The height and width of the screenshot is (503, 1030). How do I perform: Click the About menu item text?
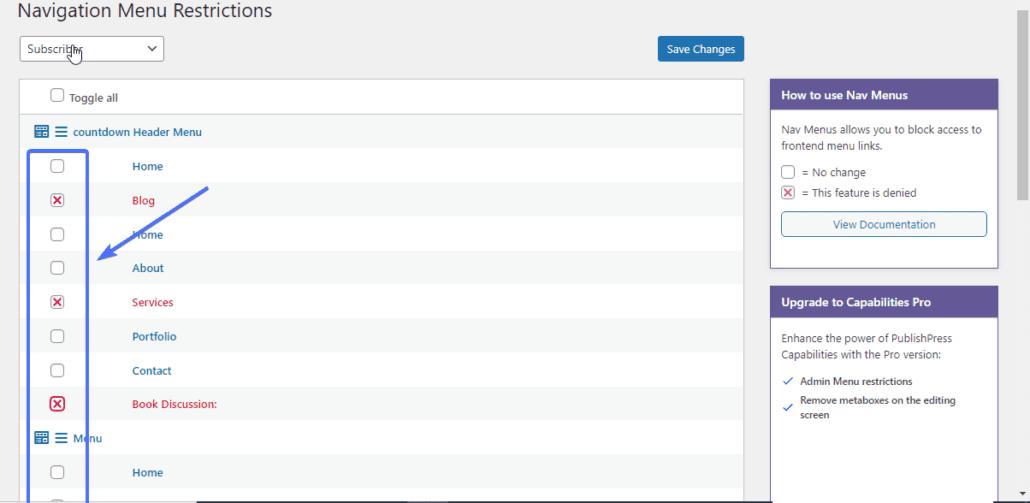tap(148, 268)
